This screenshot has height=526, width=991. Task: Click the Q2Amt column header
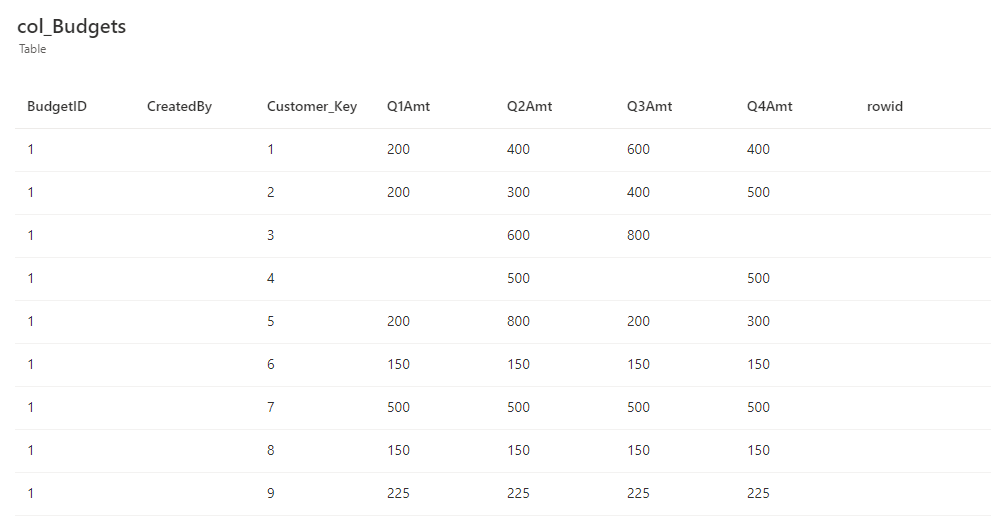[529, 106]
